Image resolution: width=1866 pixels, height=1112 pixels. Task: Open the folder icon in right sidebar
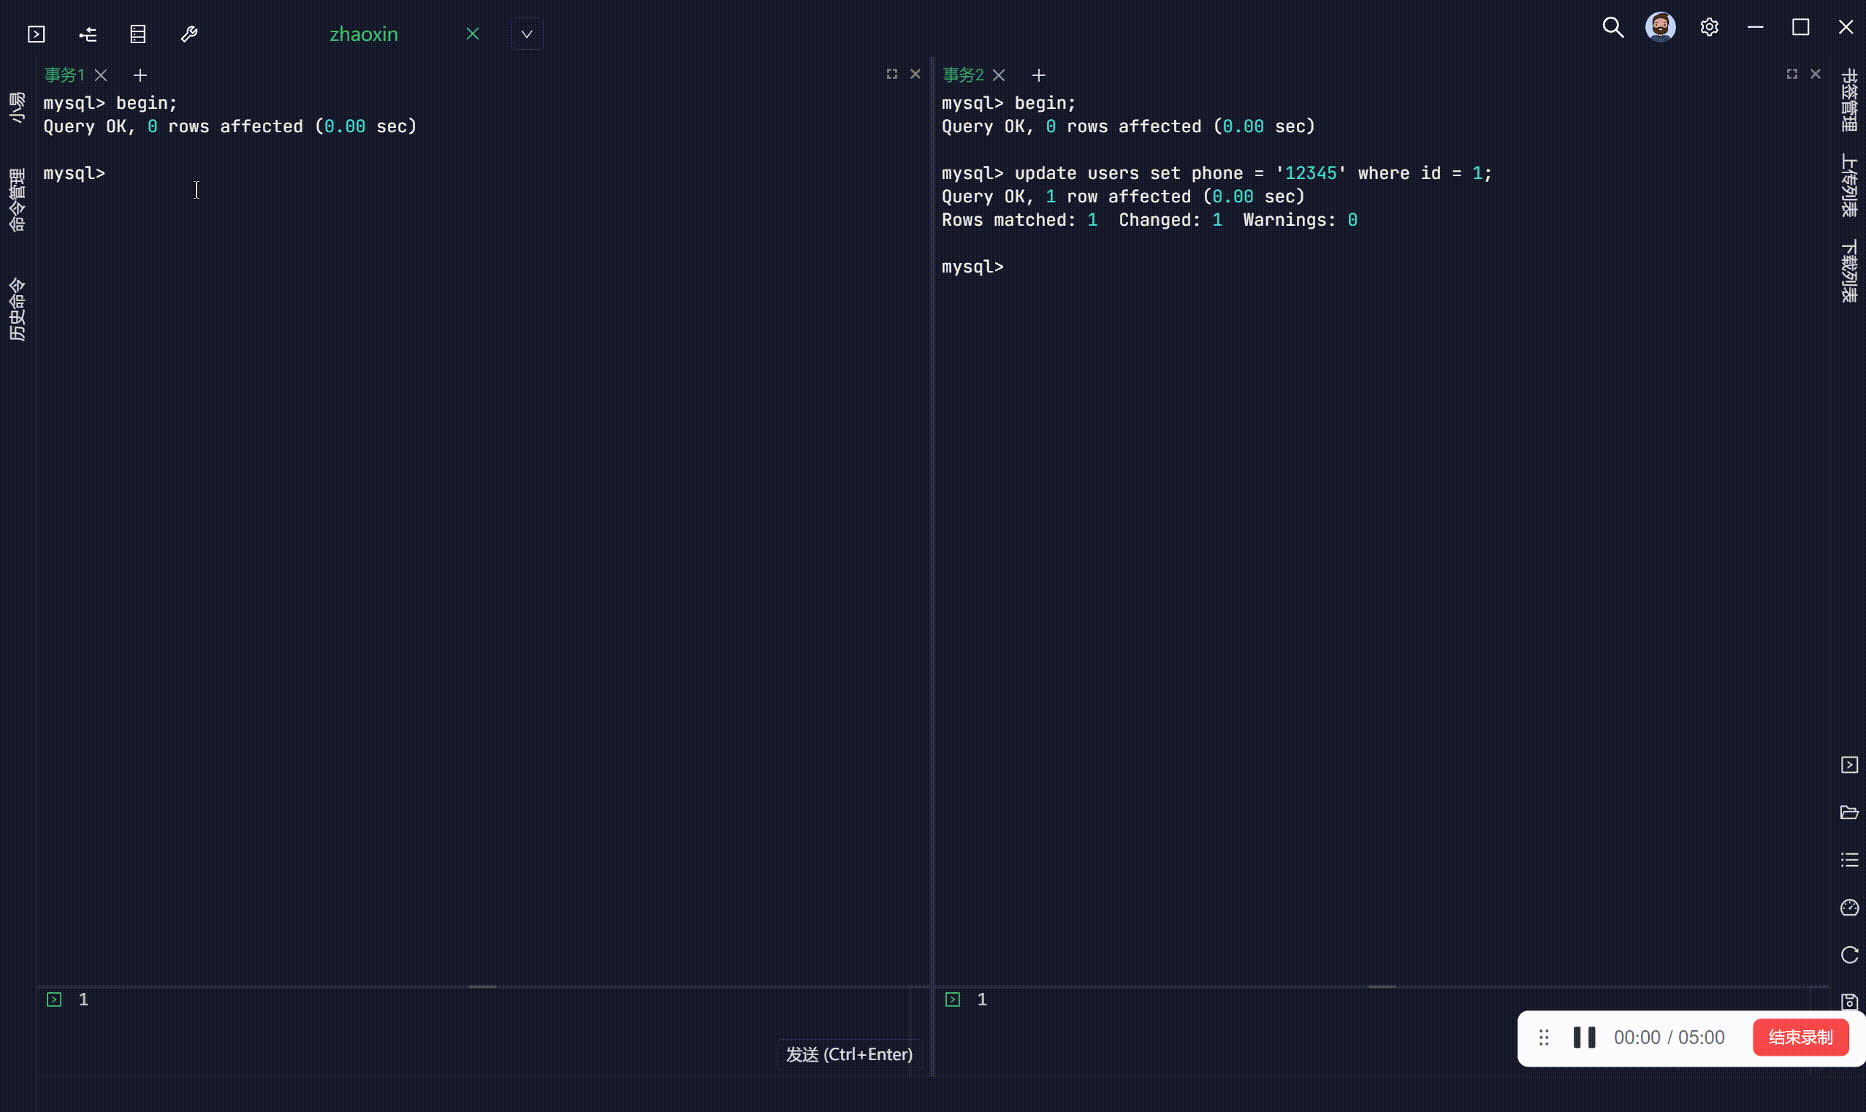coord(1849,812)
